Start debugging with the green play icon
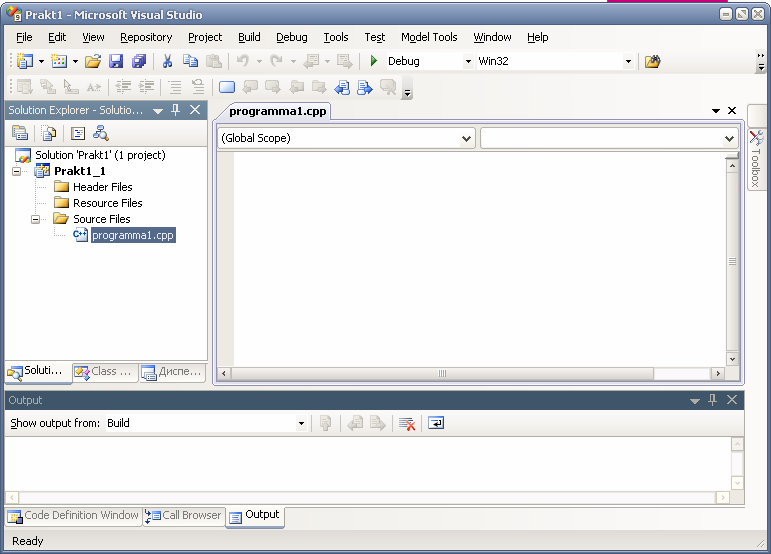771x554 pixels. pyautogui.click(x=374, y=61)
